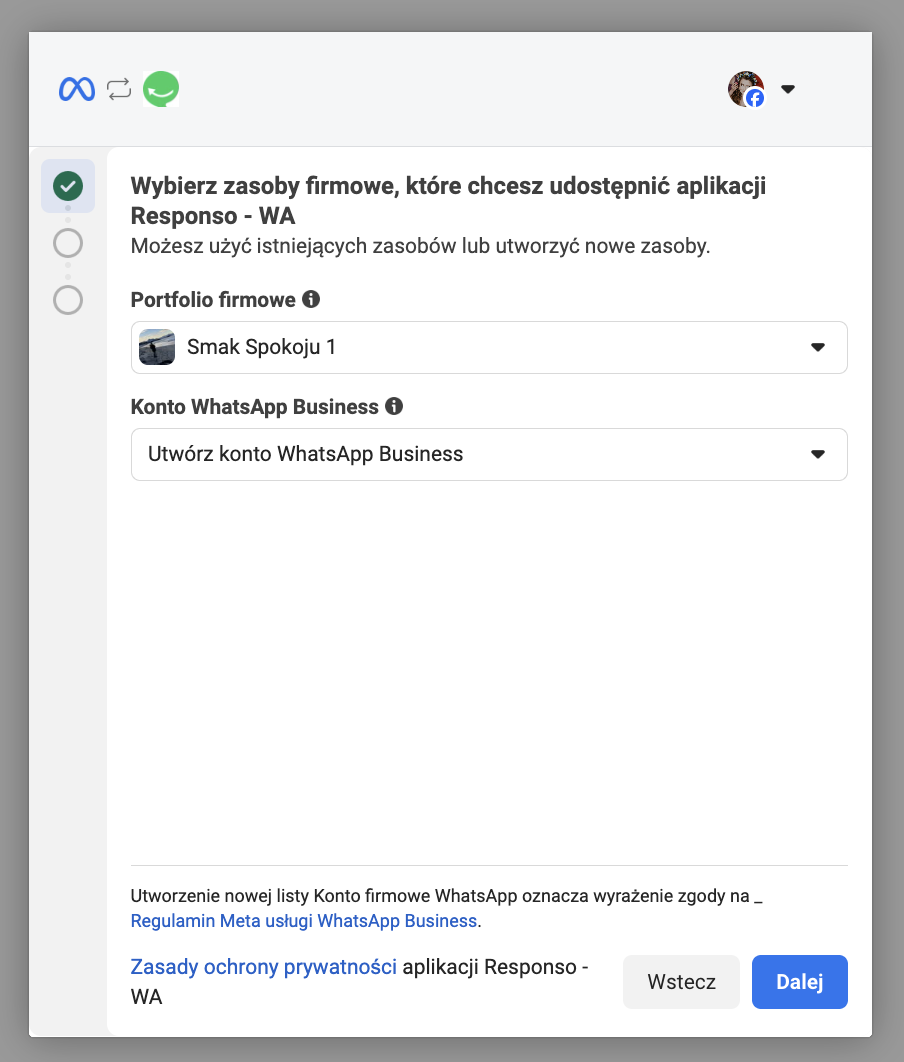Viewport: 904px width, 1062px height.
Task: Click the Konto WhatsApp Business label
Action: point(255,406)
